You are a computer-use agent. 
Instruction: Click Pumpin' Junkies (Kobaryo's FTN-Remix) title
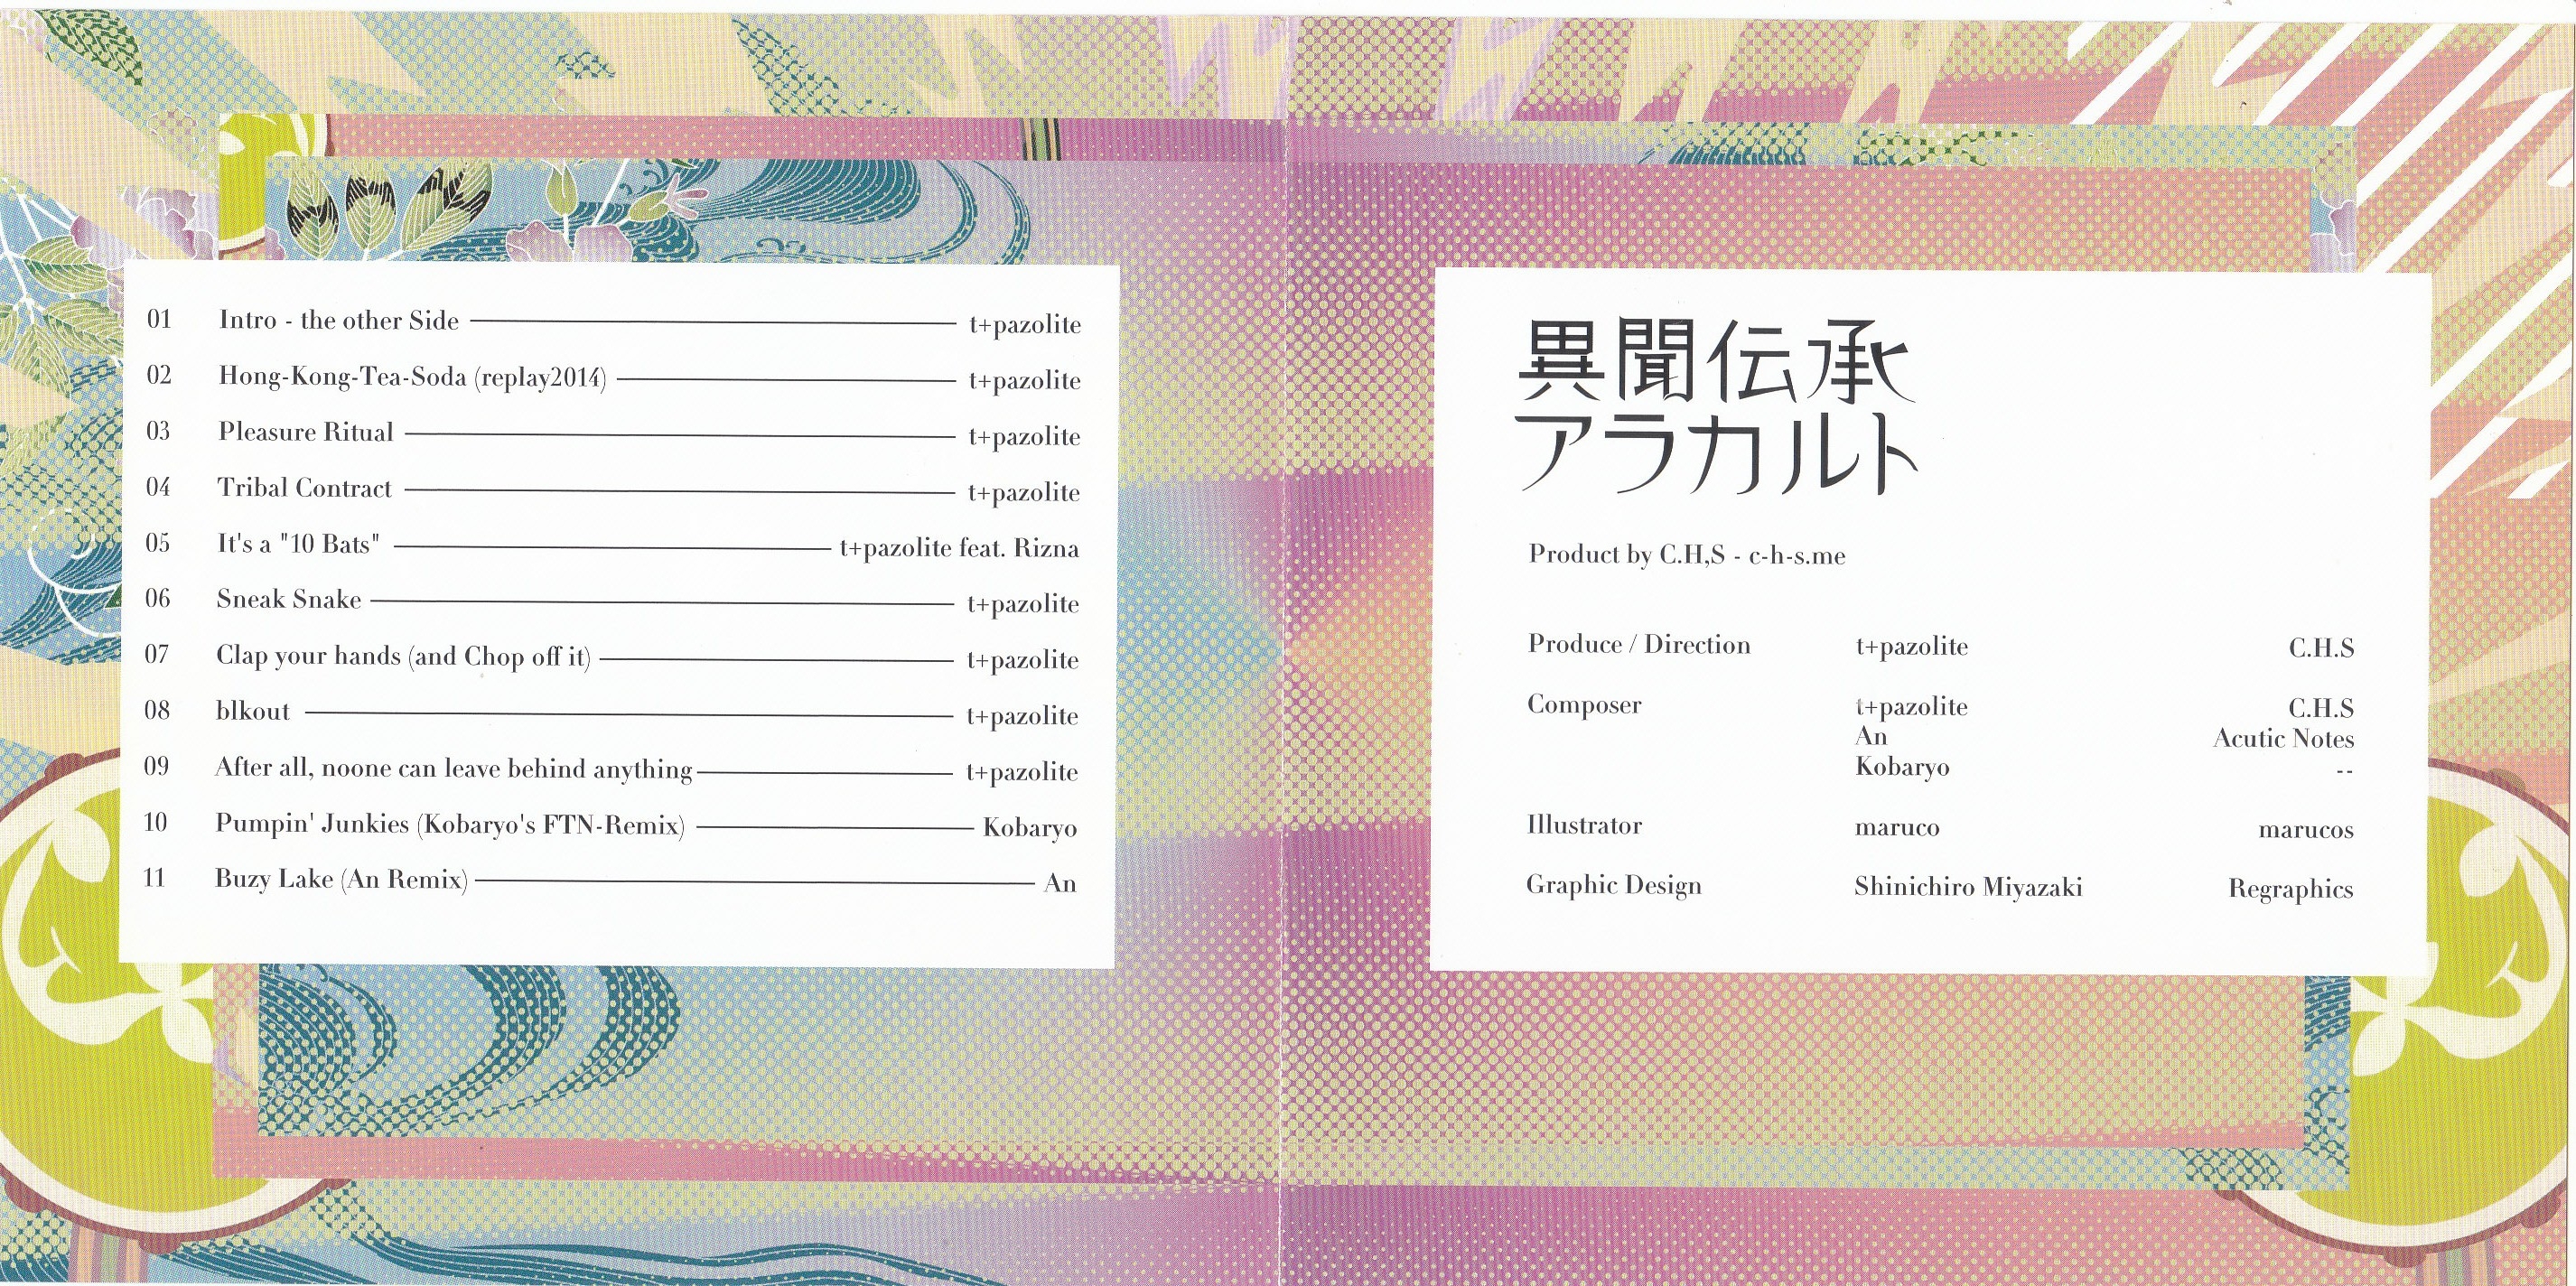[450, 824]
